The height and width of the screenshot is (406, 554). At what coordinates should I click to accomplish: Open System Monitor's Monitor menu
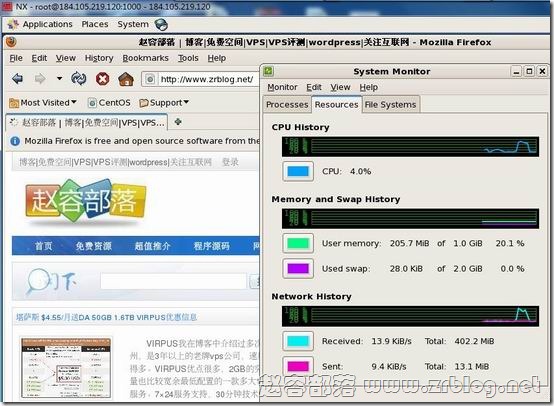pos(282,87)
